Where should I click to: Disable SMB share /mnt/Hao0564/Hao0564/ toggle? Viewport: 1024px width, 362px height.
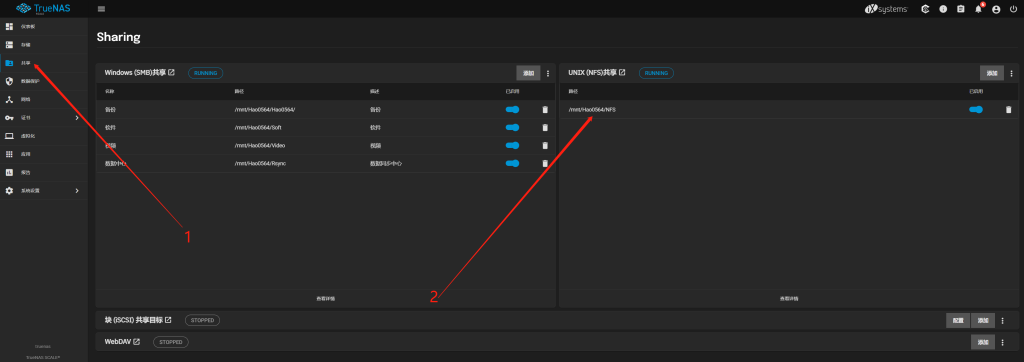[x=513, y=110]
